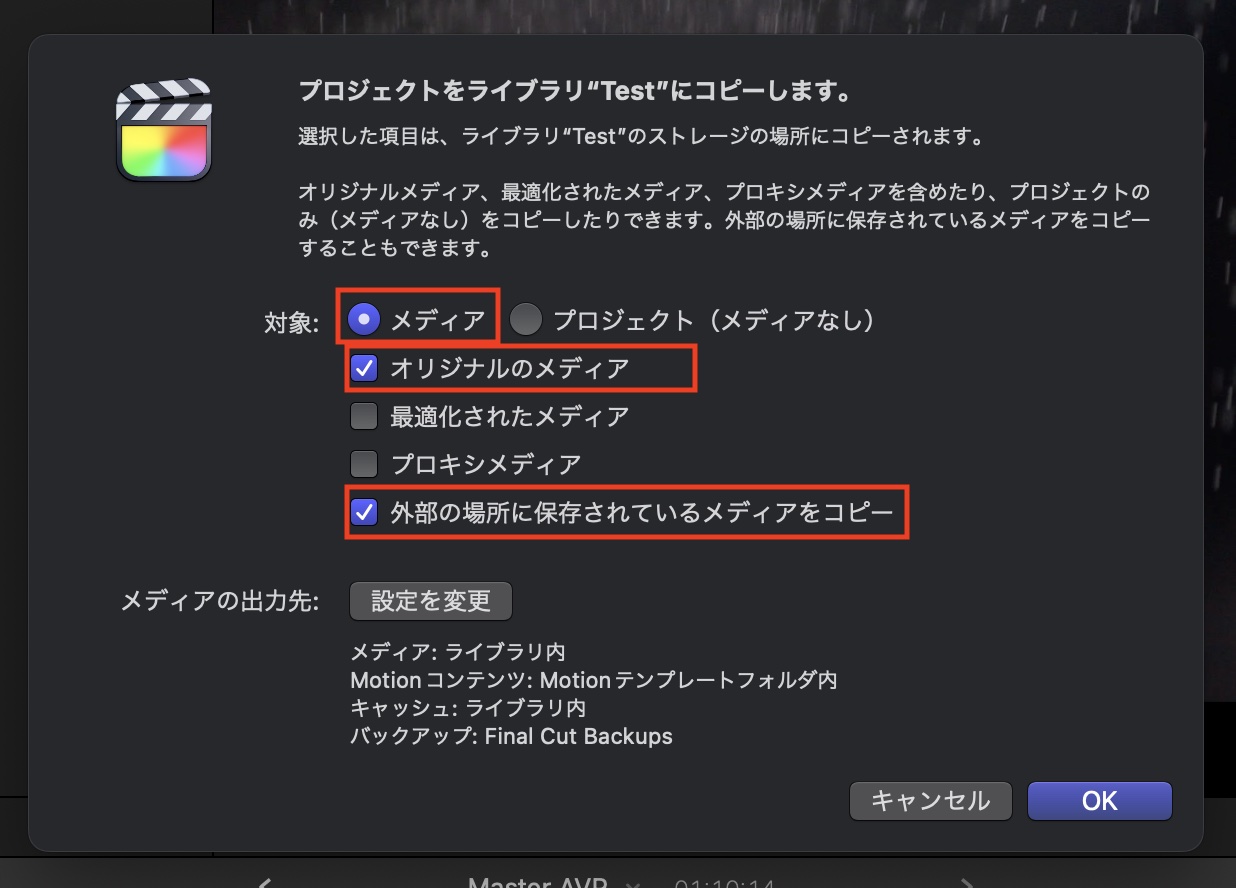Viewport: 1236px width, 888px height.
Task: Select the メディア radio button
Action: (365, 320)
